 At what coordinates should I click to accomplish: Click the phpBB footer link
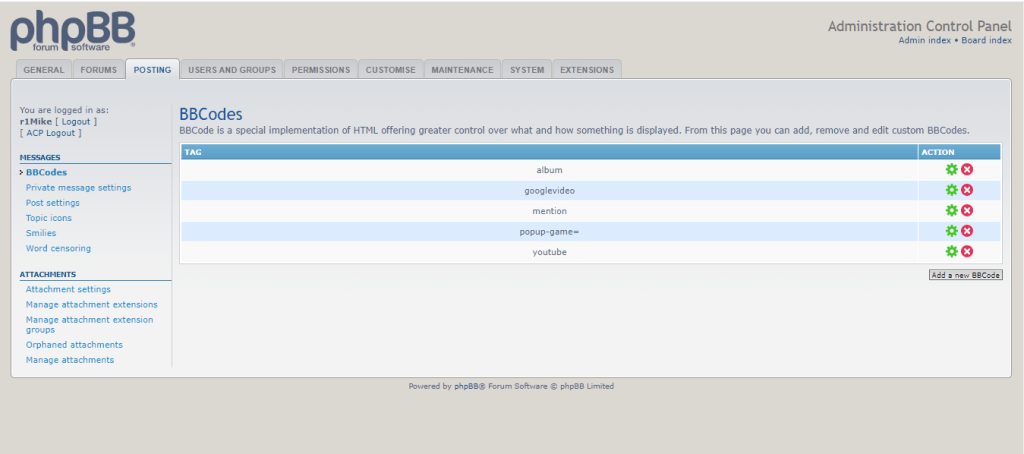[x=467, y=386]
